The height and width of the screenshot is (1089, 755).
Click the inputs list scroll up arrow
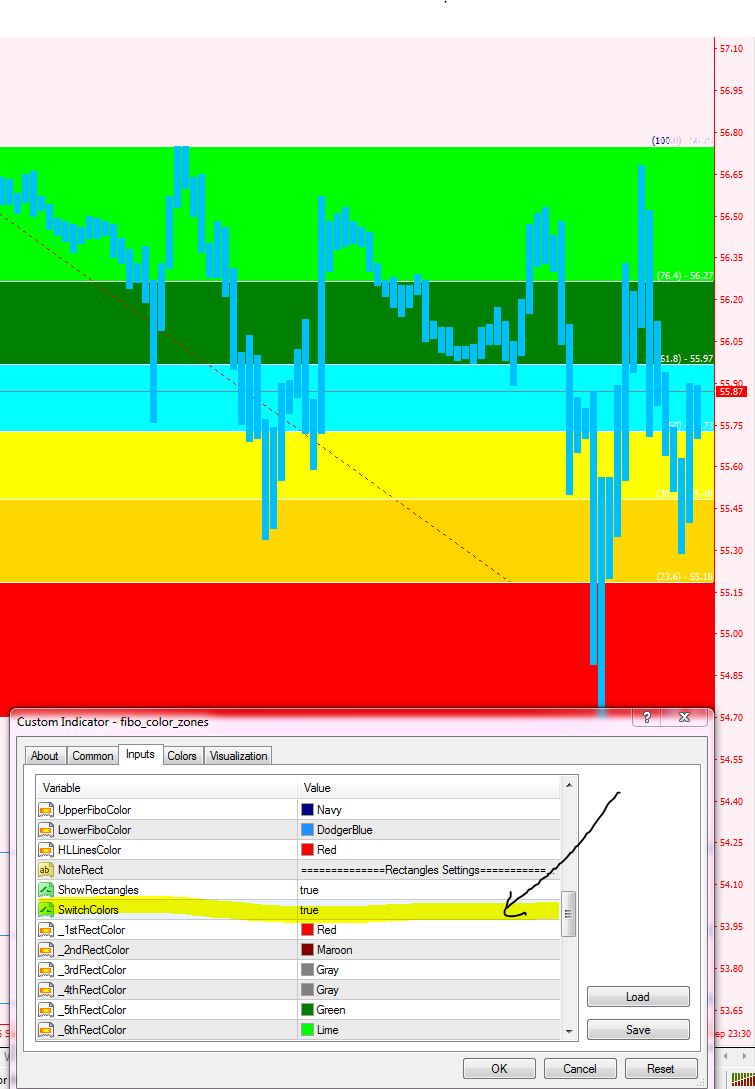tap(569, 785)
